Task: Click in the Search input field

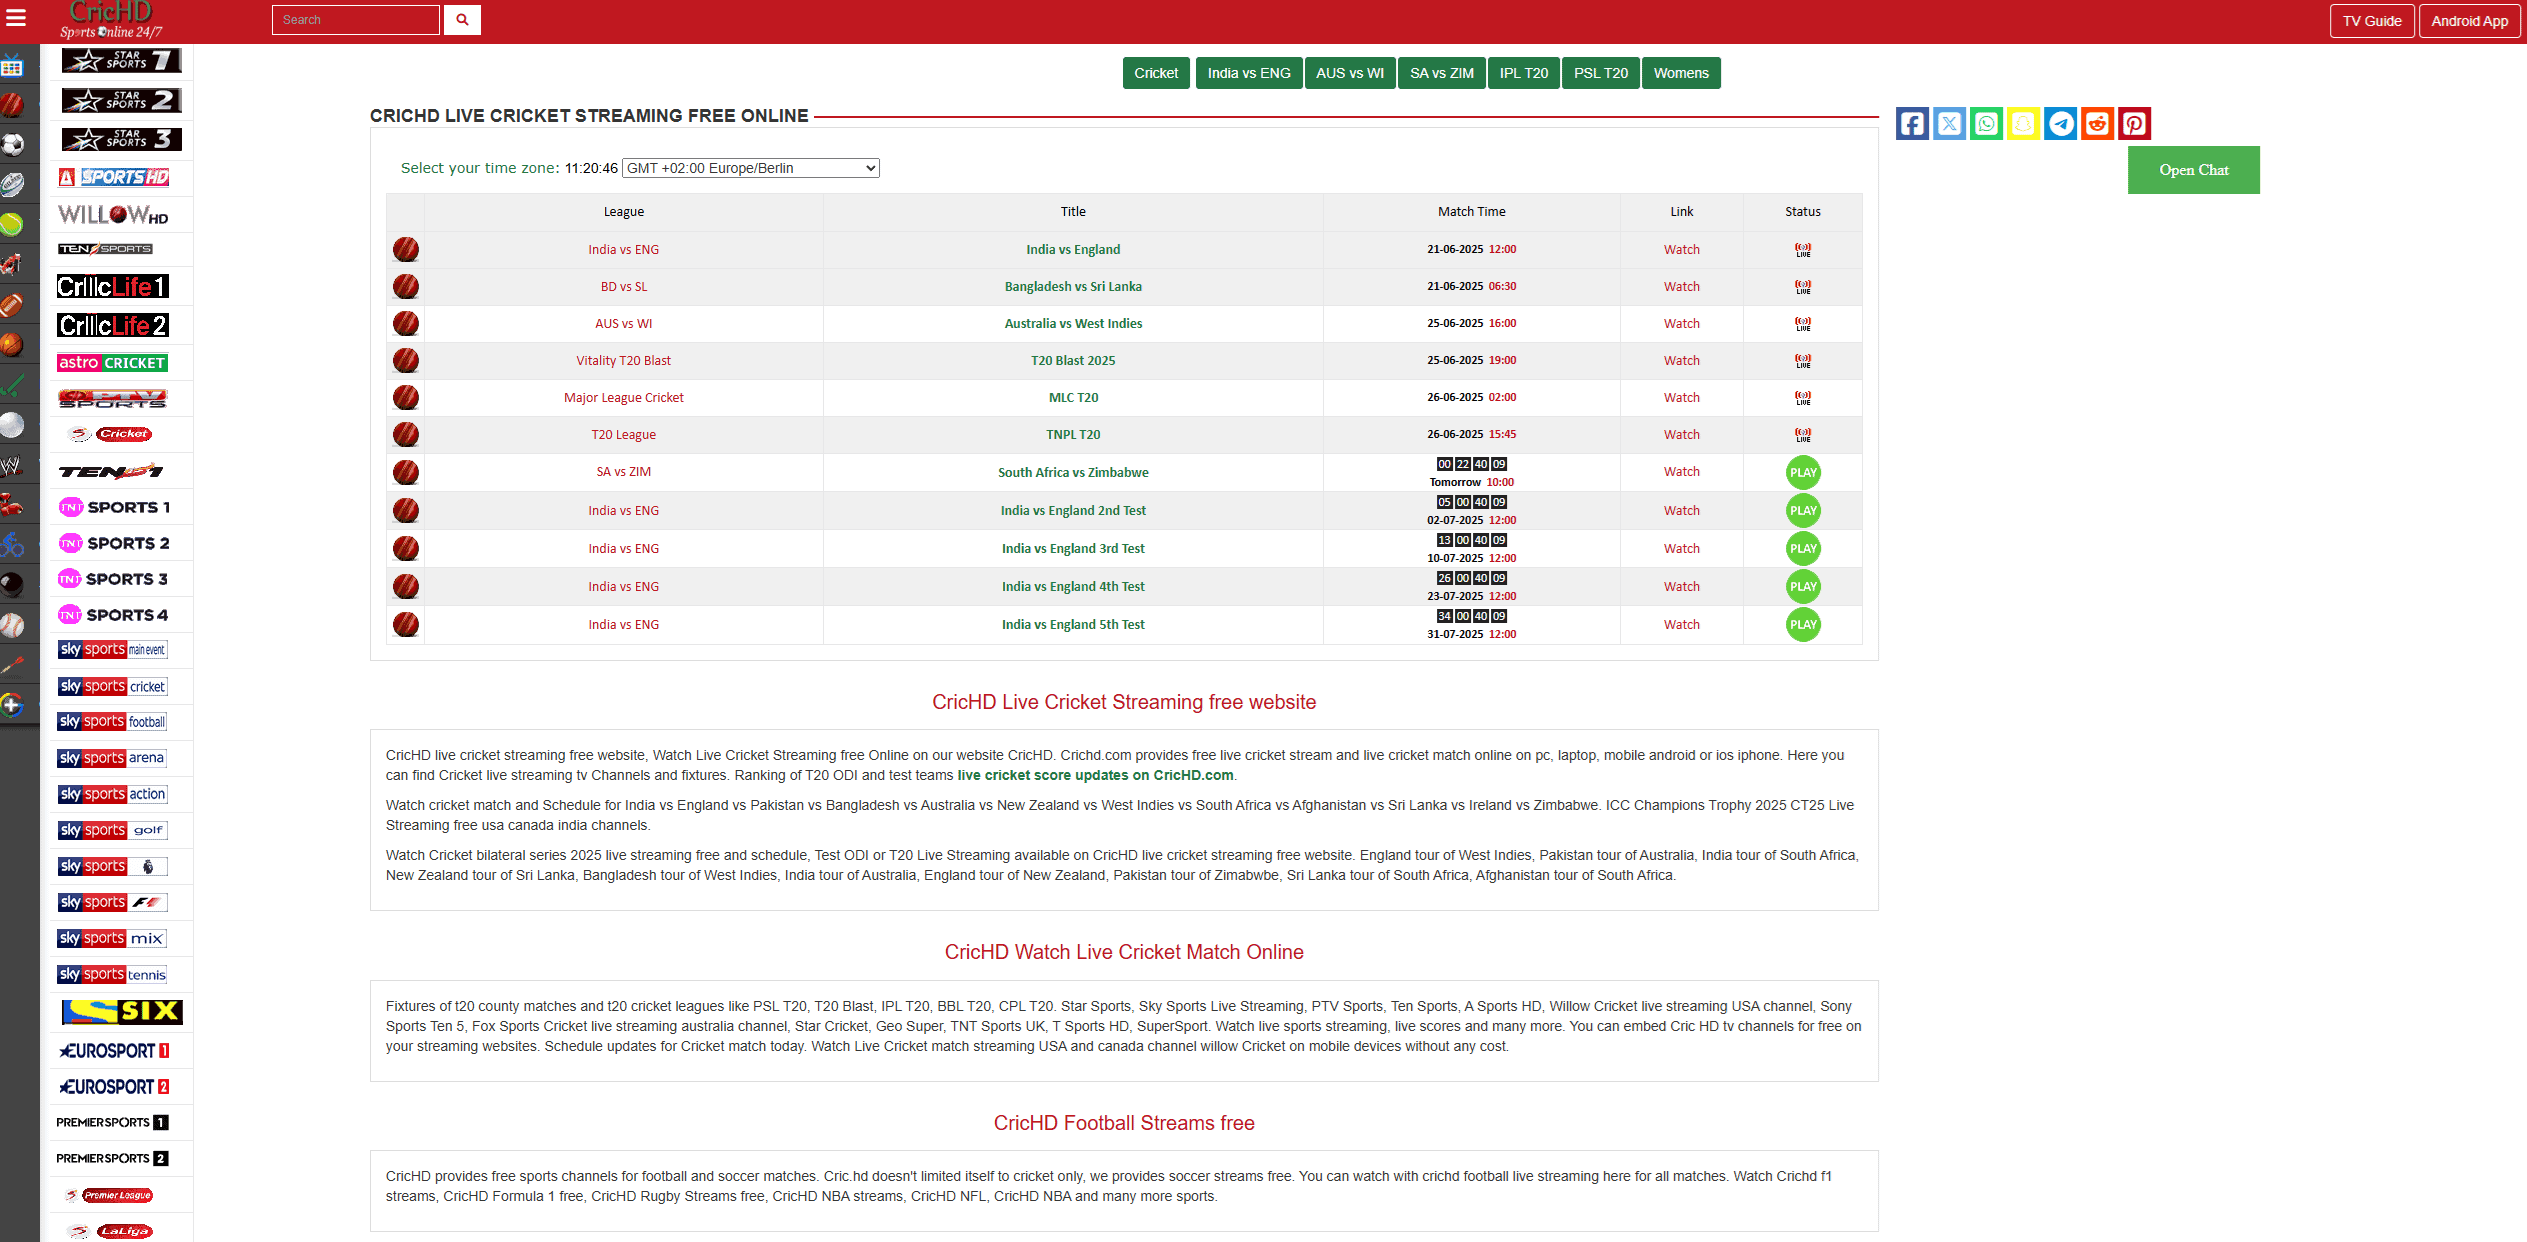Action: click(356, 20)
